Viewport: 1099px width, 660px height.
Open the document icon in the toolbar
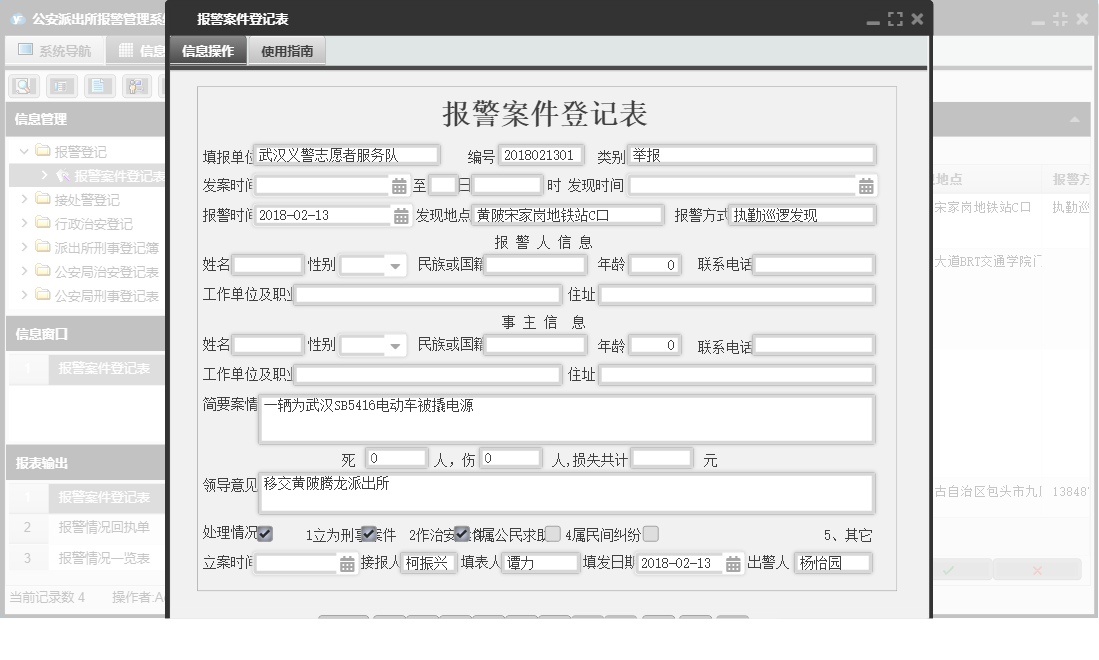[x=99, y=85]
